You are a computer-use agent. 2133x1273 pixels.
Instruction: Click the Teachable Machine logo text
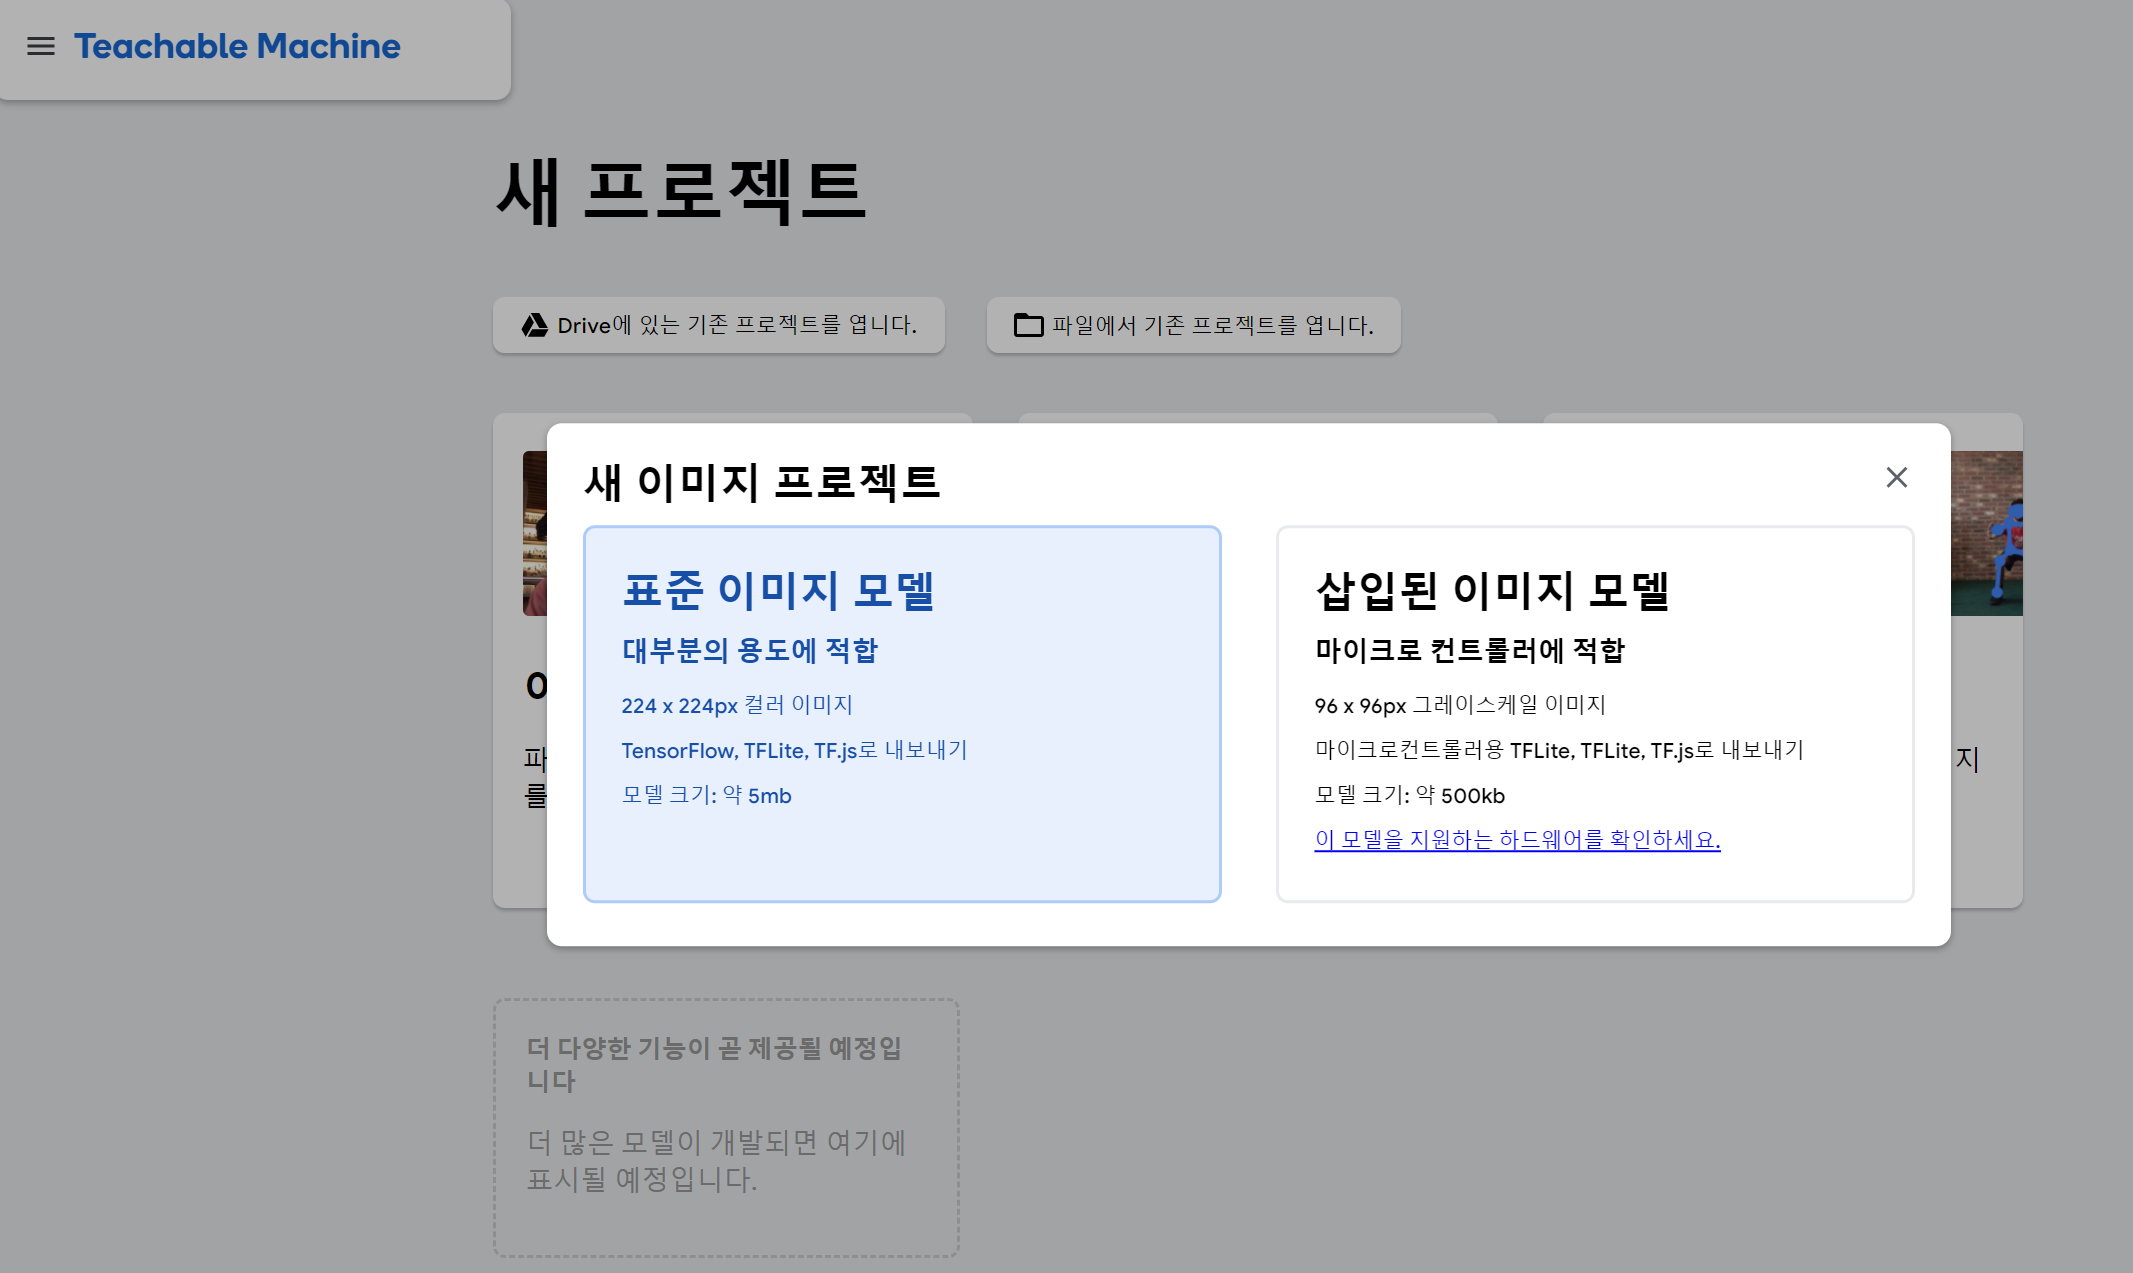click(x=237, y=46)
